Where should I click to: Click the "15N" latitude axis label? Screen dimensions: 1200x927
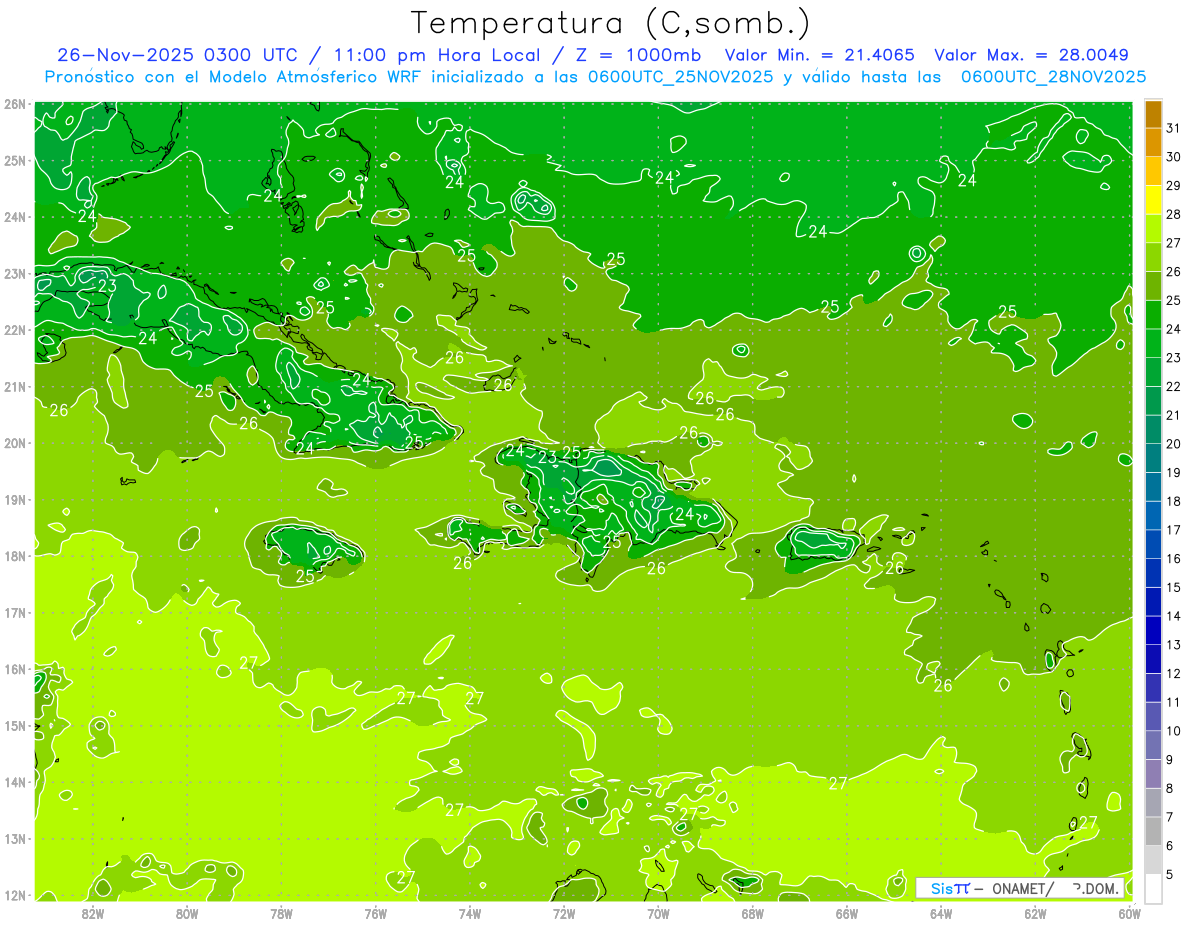click(14, 726)
